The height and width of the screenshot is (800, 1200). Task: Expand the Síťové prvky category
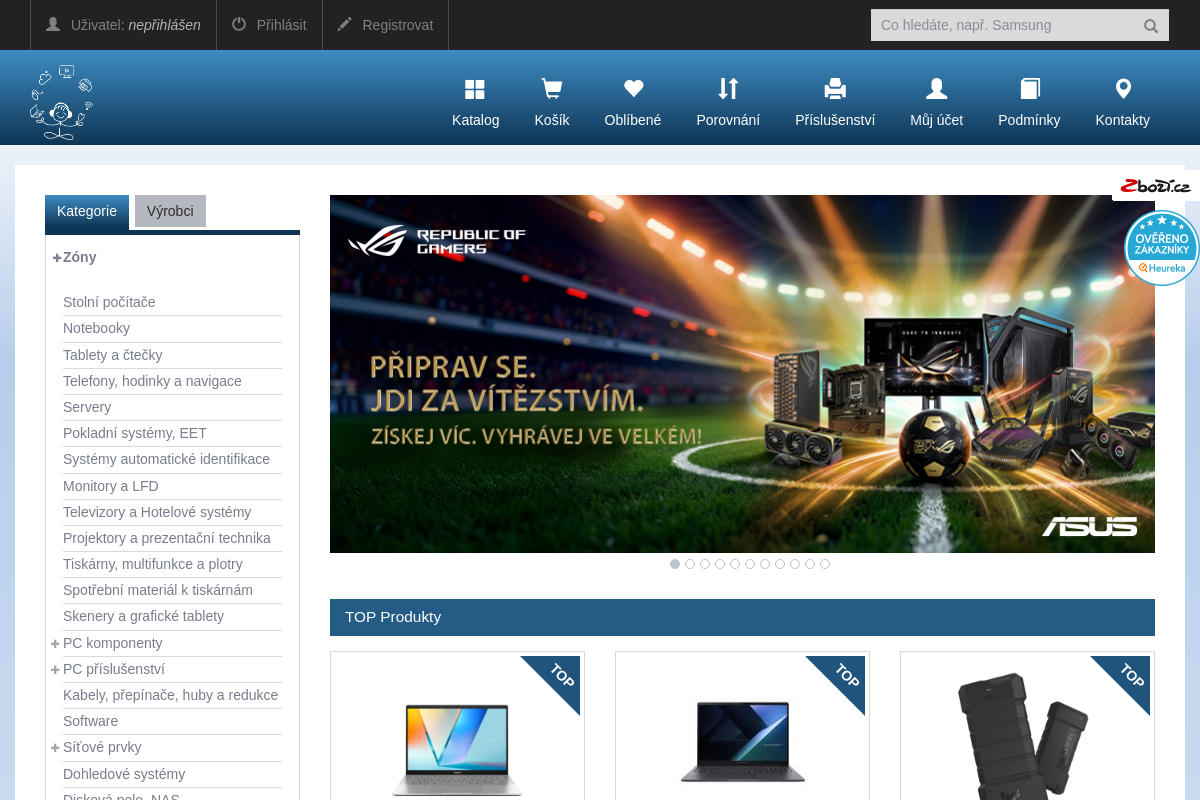55,747
